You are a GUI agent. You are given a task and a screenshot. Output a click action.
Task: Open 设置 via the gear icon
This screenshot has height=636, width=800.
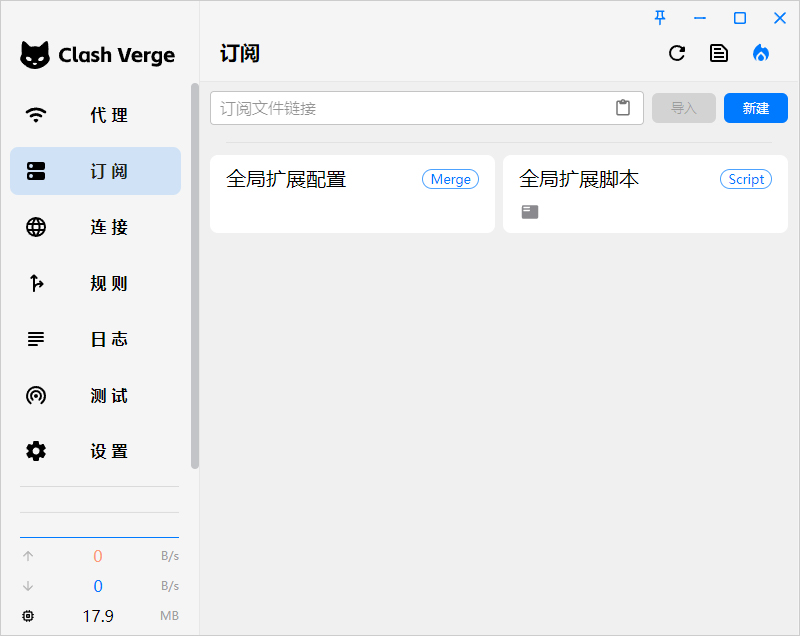click(36, 451)
